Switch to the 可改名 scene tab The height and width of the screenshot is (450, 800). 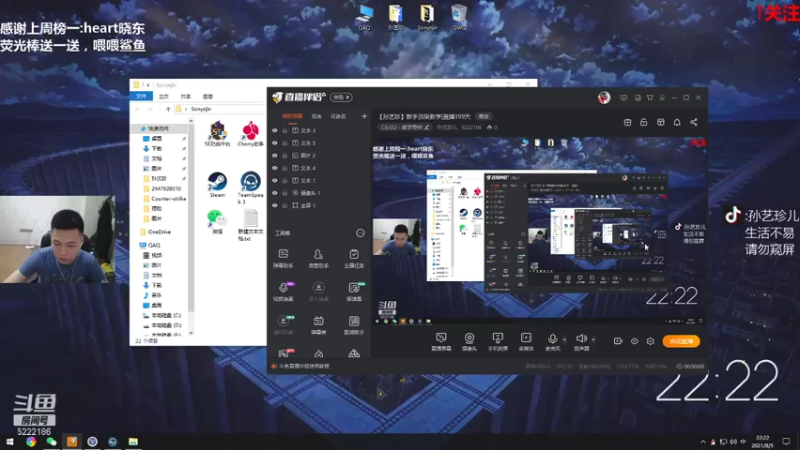tap(338, 116)
